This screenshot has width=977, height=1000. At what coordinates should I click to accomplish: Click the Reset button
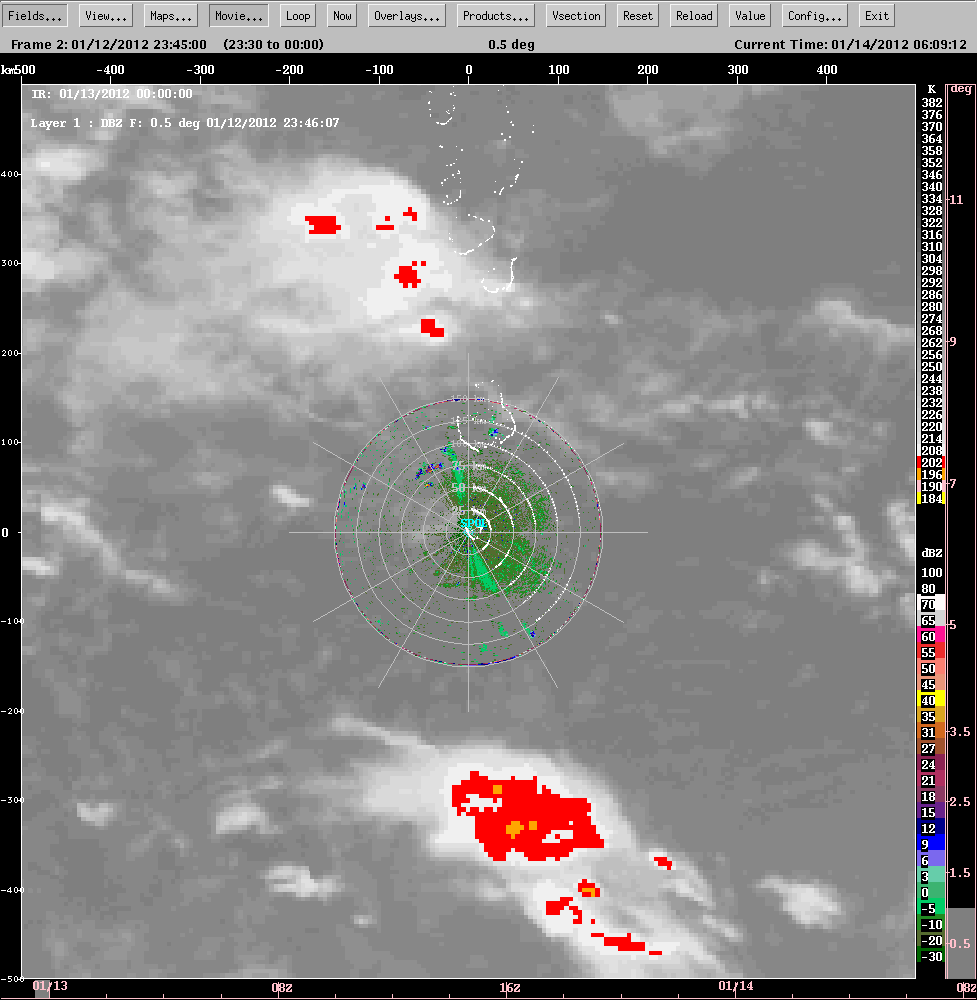pyautogui.click(x=638, y=16)
